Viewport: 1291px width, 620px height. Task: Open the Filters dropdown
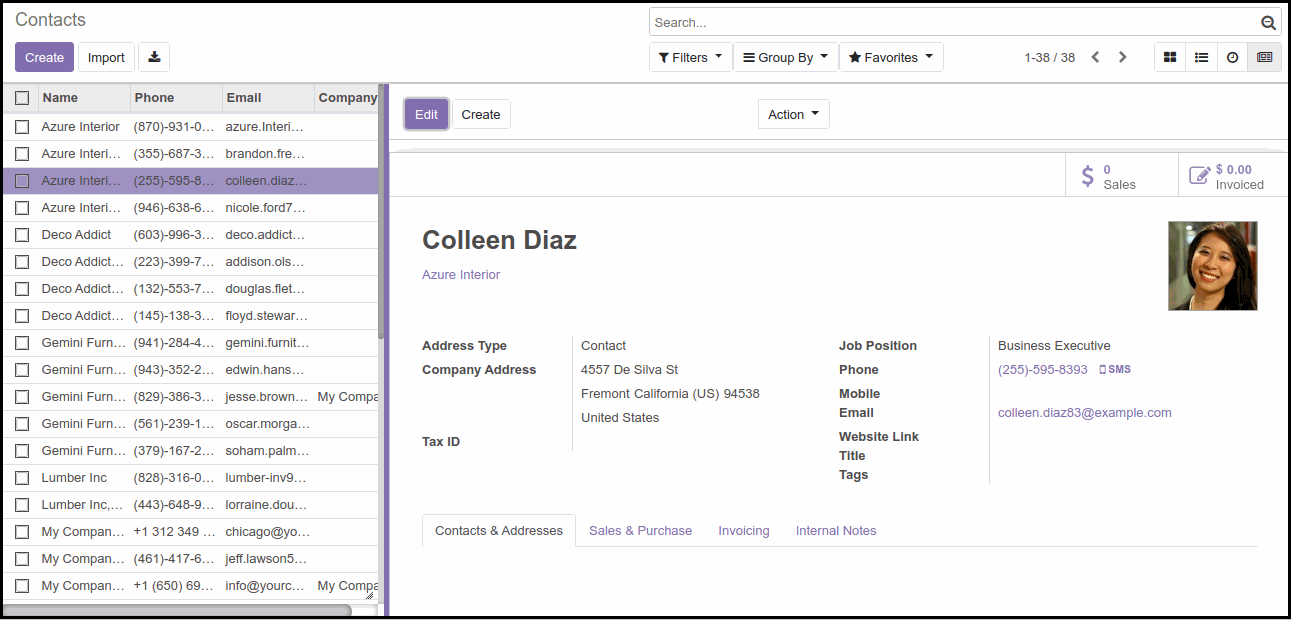tap(690, 57)
